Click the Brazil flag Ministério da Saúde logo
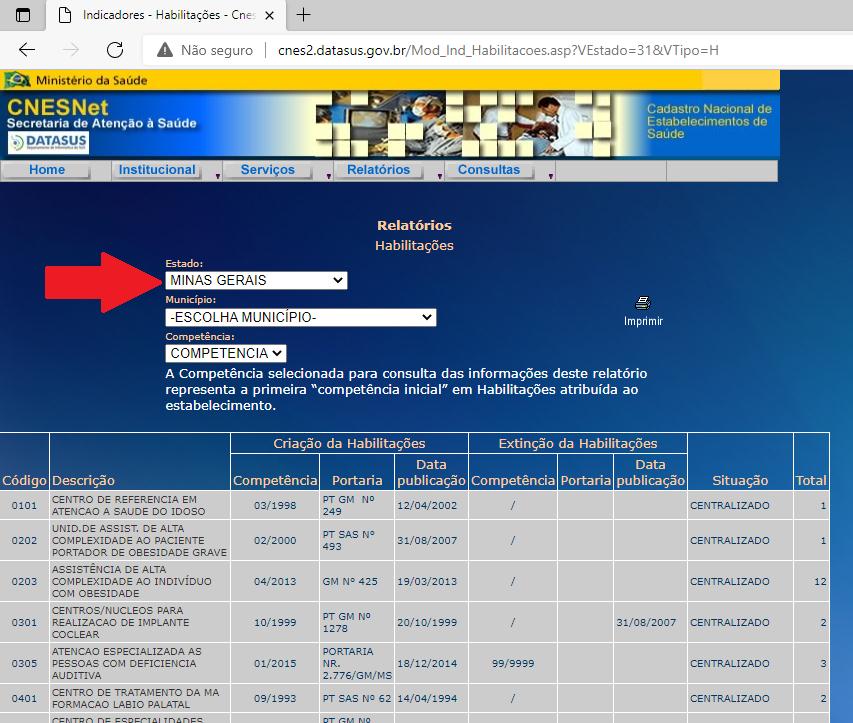 (17, 80)
